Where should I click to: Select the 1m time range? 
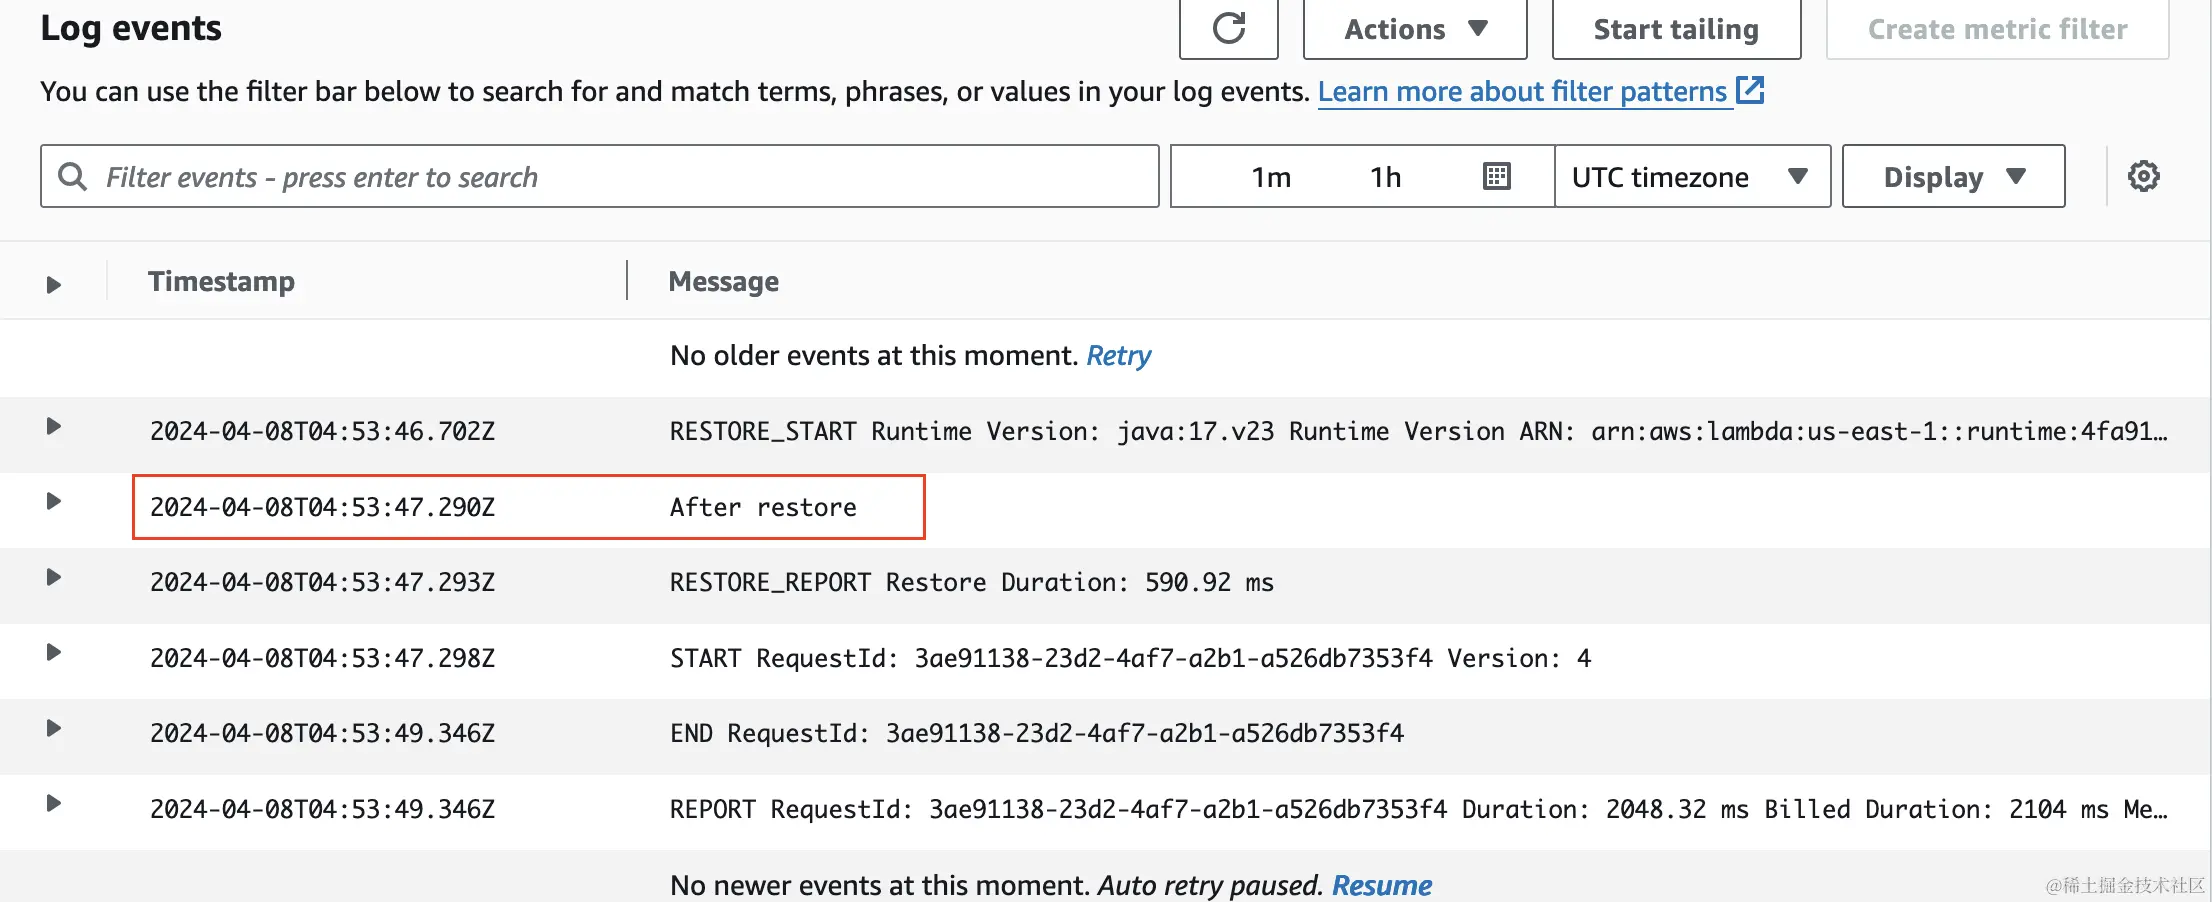point(1271,177)
